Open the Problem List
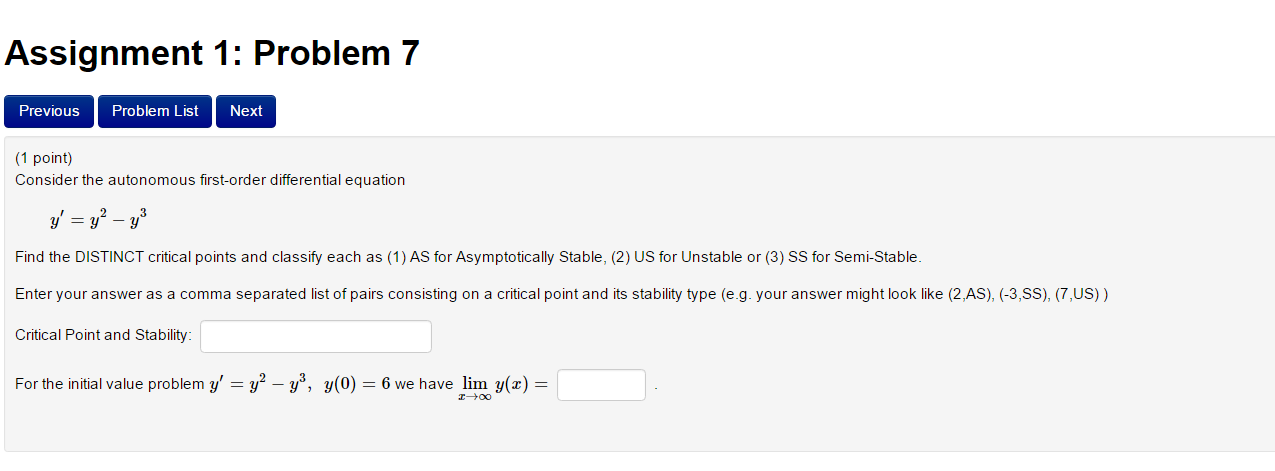 coord(155,111)
